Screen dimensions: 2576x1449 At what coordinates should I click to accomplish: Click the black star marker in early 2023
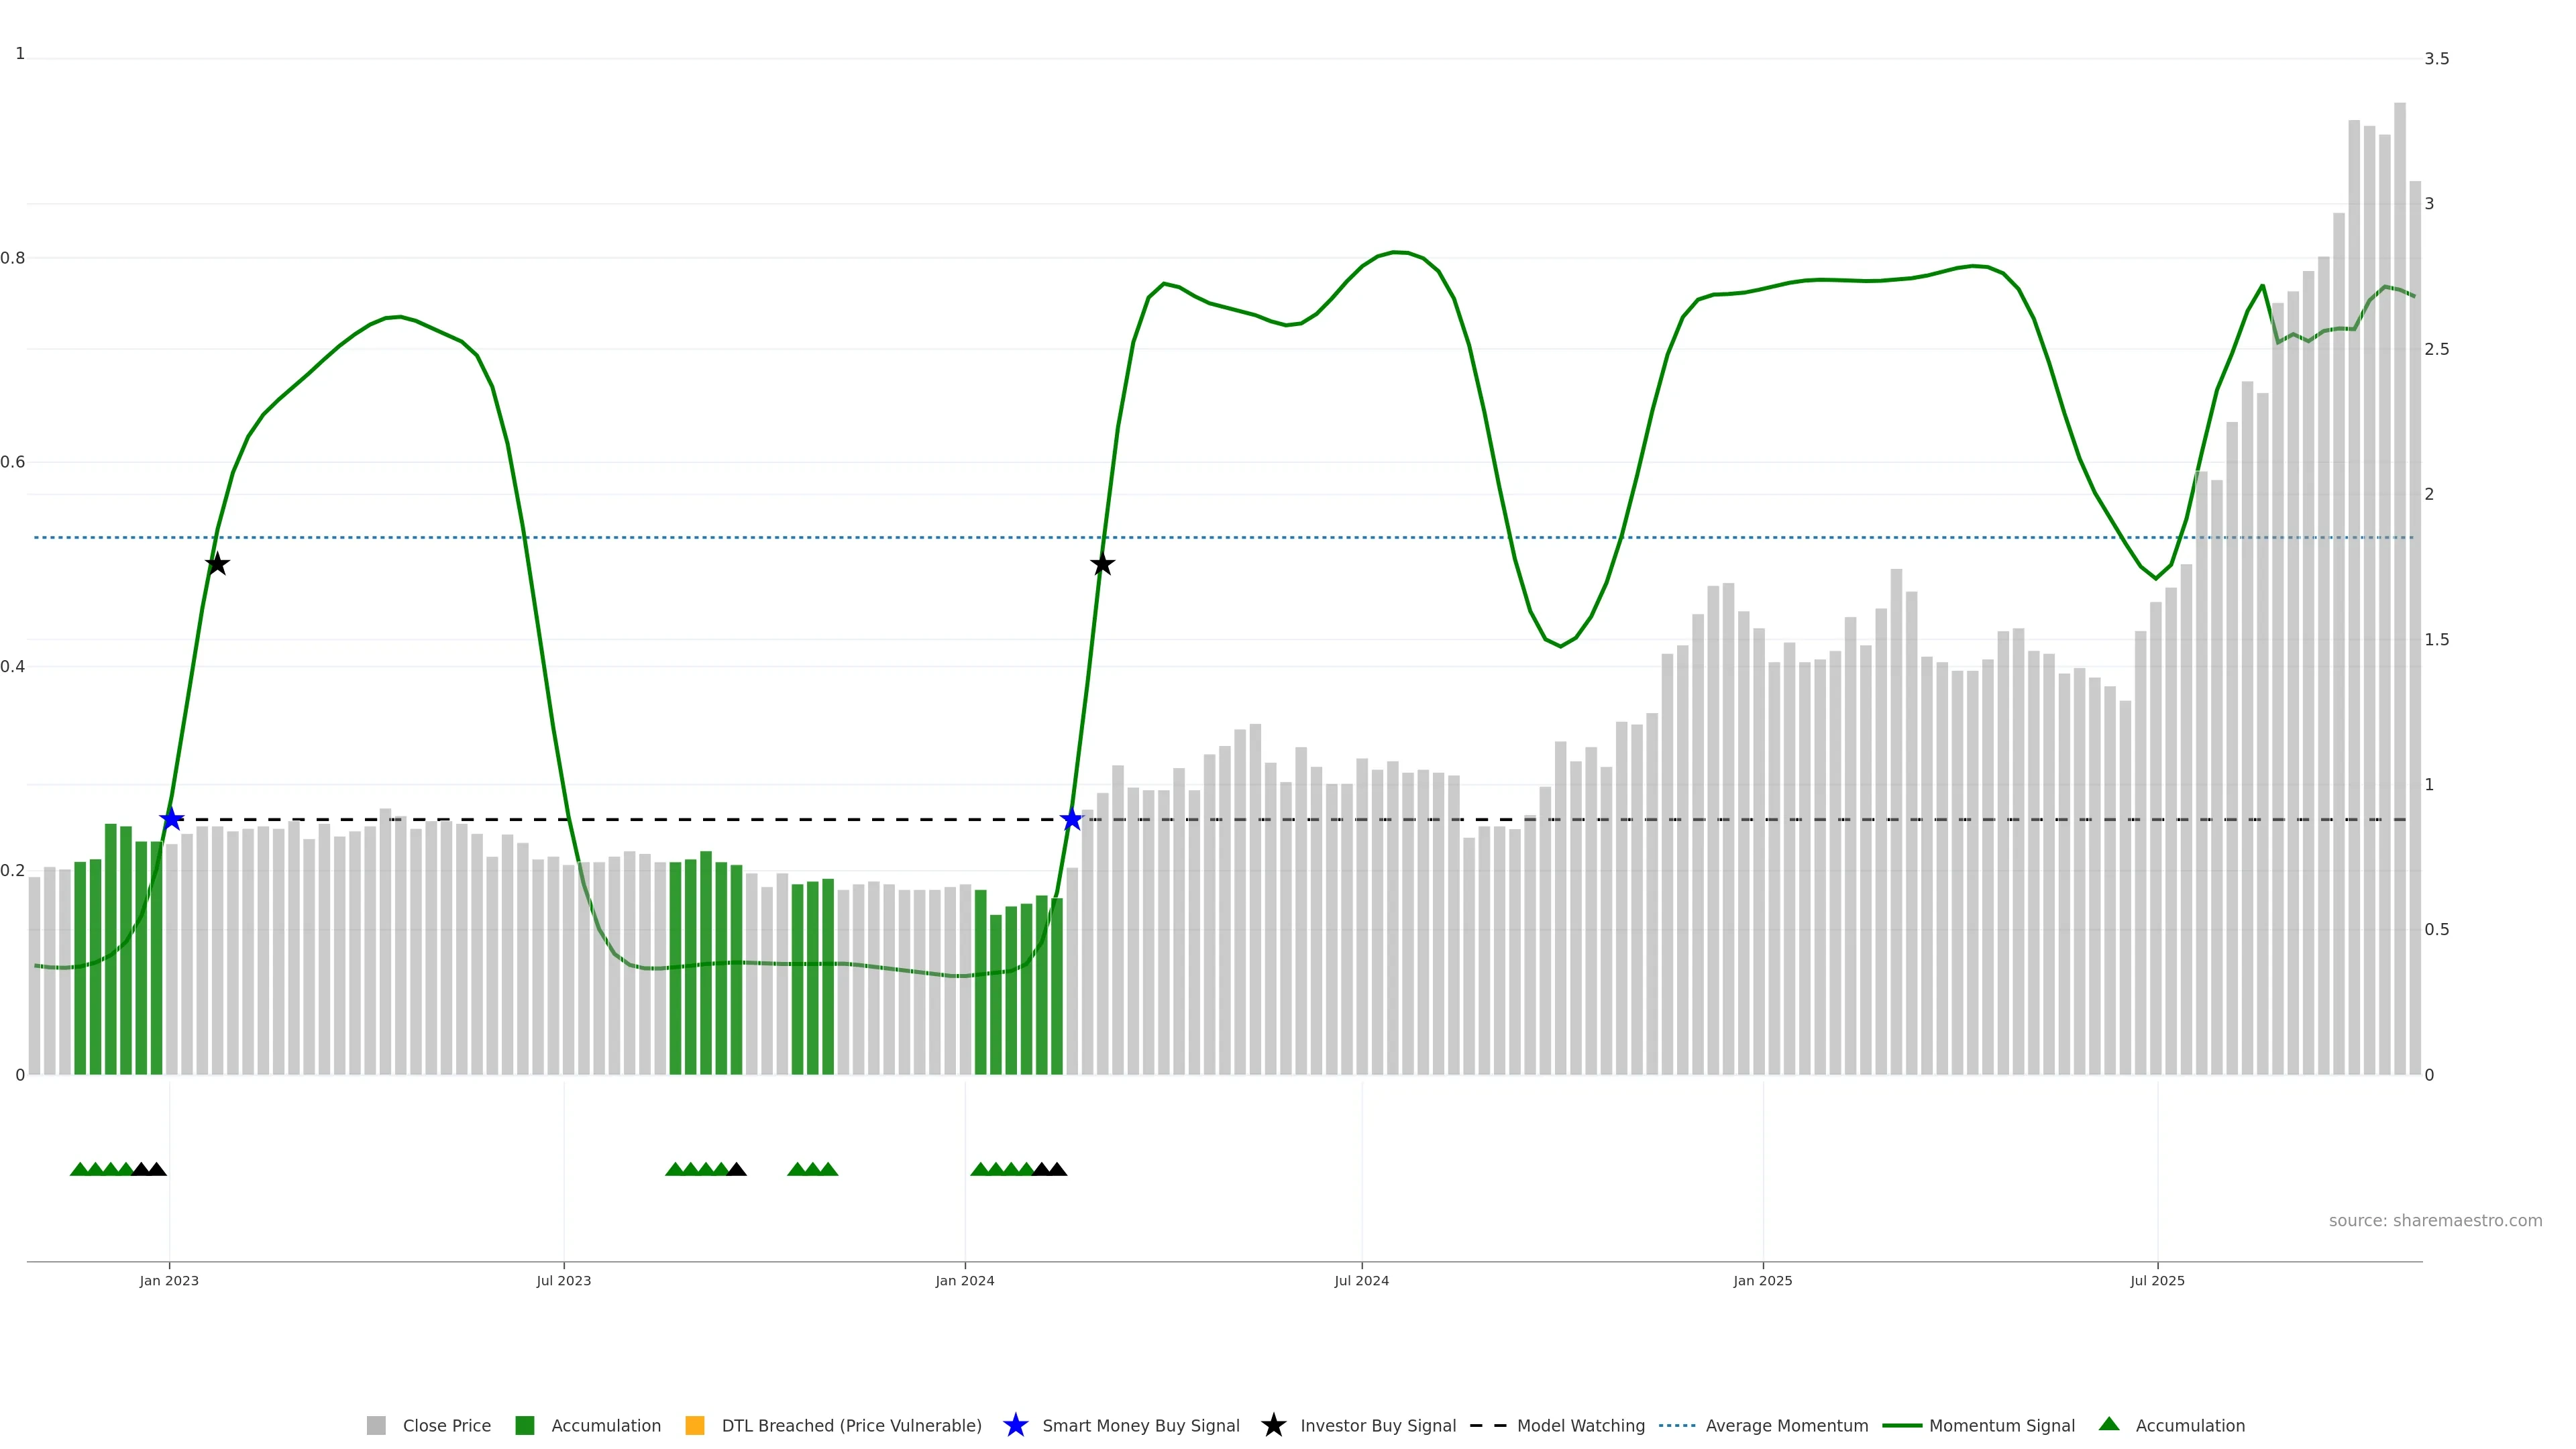pyautogui.click(x=217, y=564)
